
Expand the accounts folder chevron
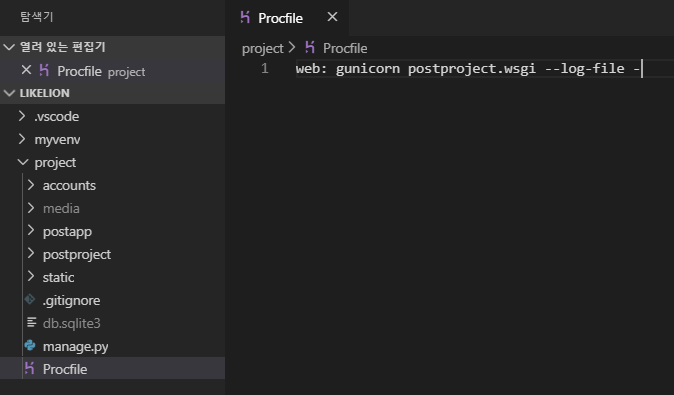tap(31, 185)
